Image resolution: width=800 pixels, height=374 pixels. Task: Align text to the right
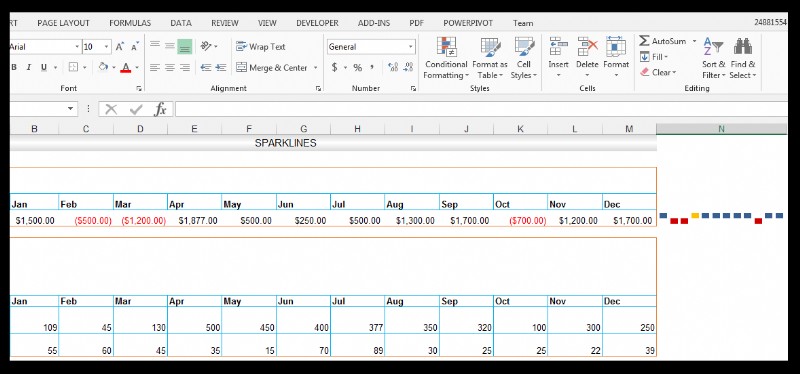pyautogui.click(x=185, y=67)
